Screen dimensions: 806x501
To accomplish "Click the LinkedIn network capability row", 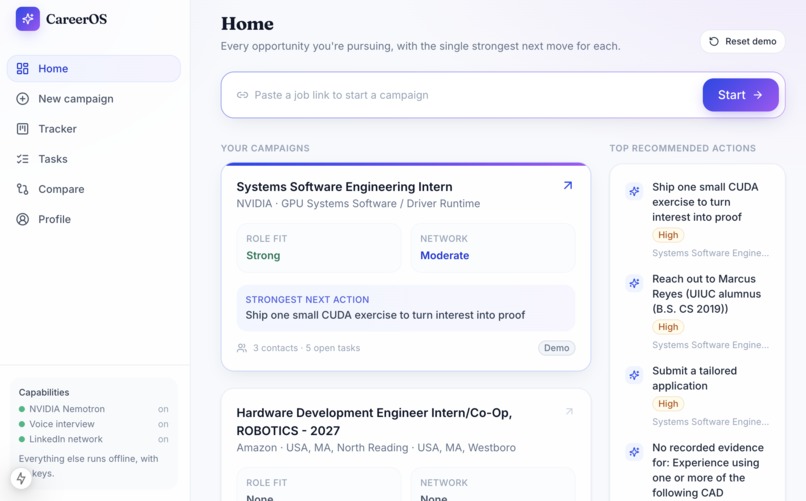I will pos(94,439).
